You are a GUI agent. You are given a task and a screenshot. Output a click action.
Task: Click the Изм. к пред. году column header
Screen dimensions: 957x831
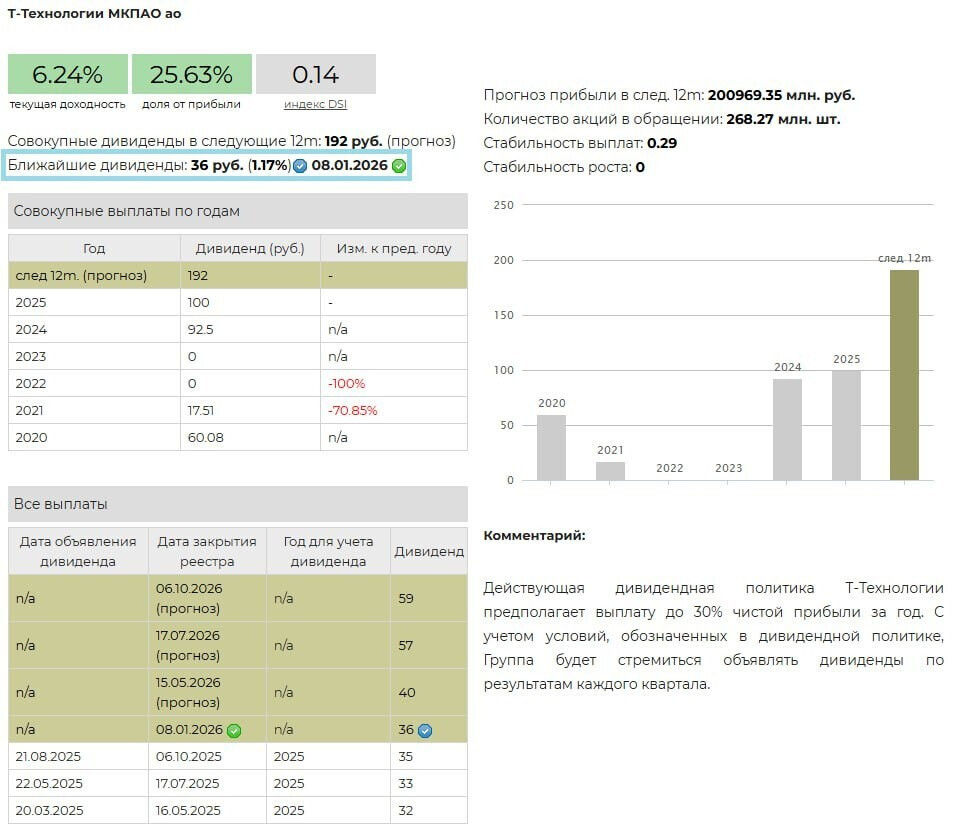(x=393, y=248)
